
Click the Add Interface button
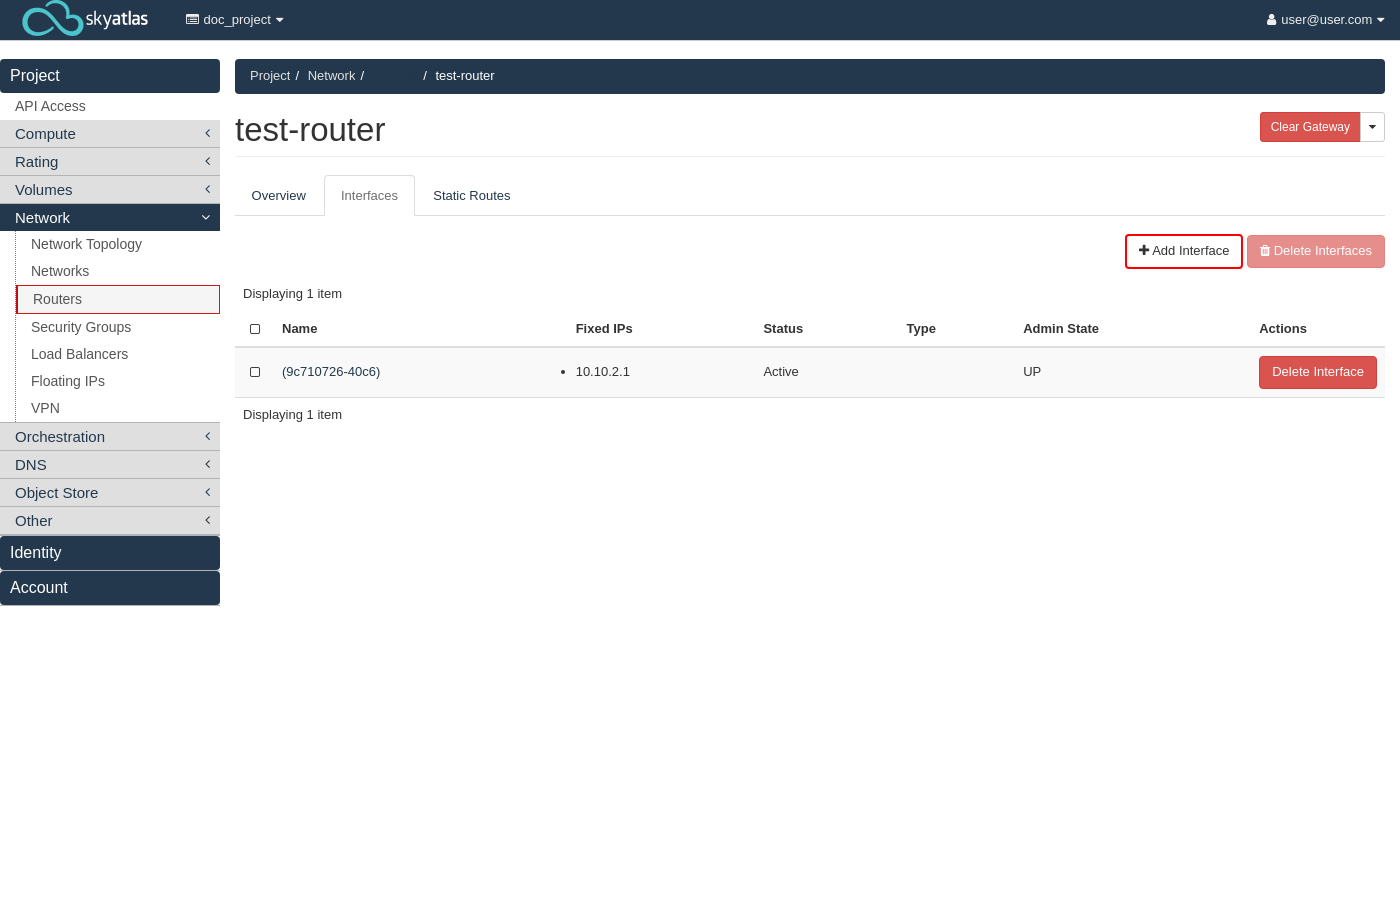(1183, 251)
